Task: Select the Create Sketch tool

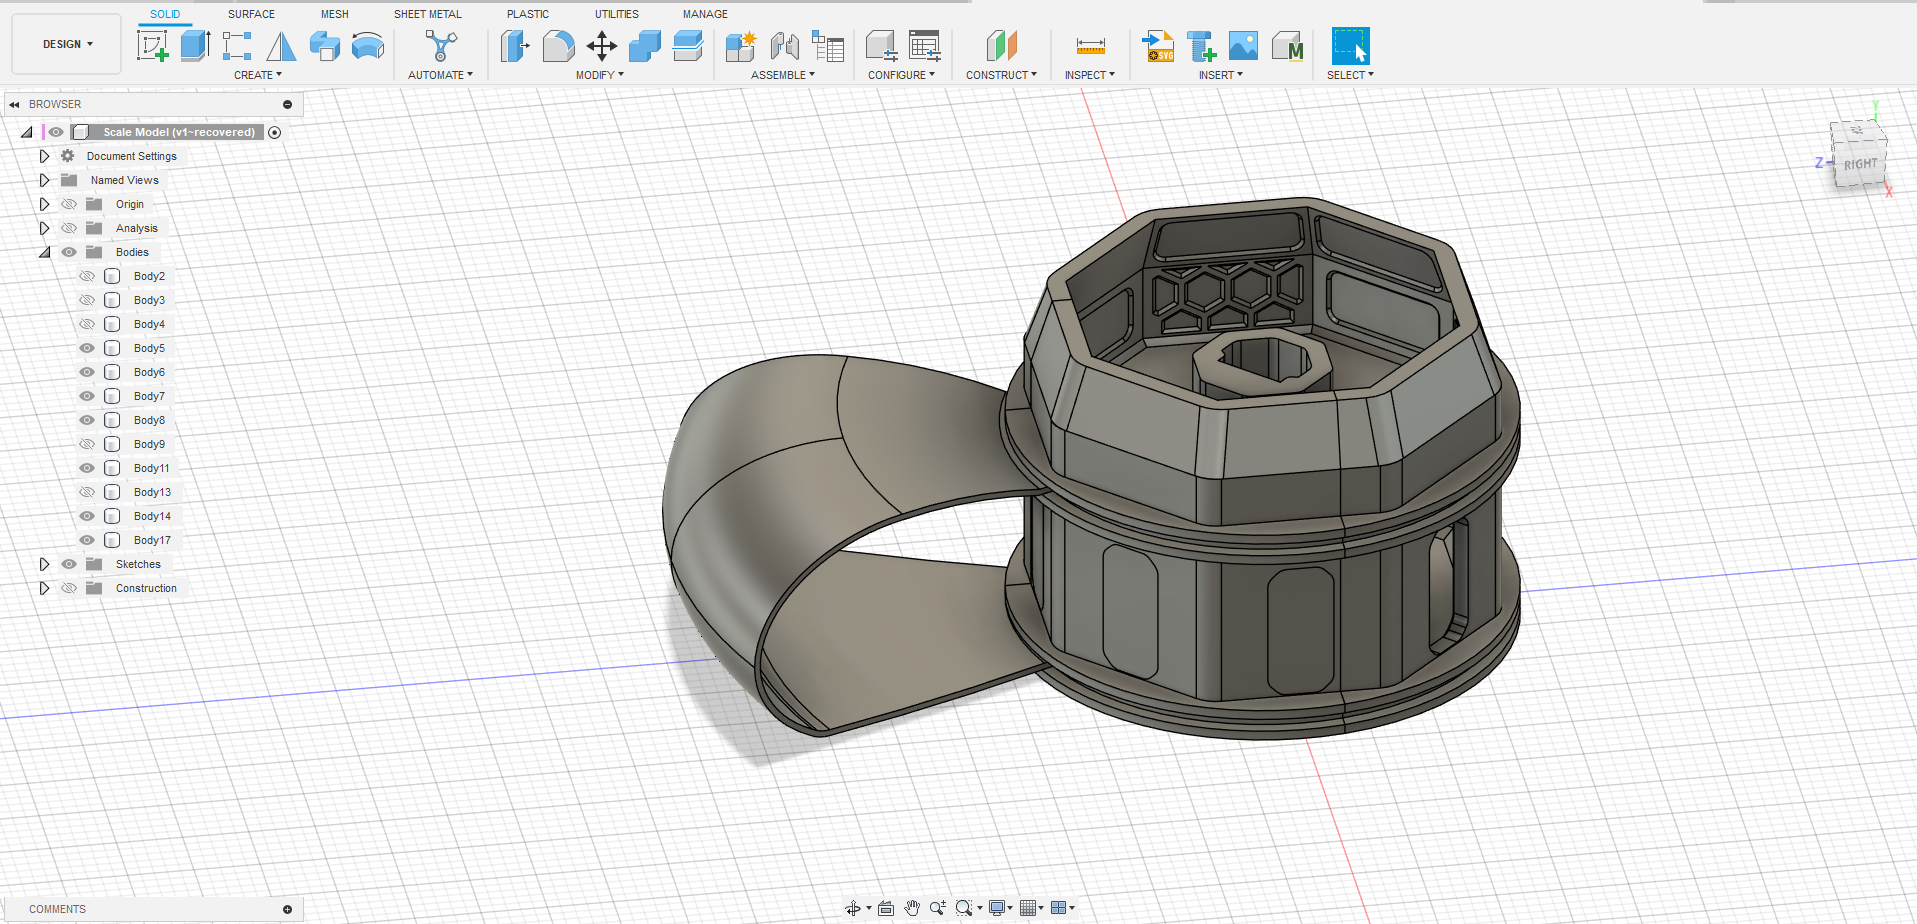Action: (x=152, y=46)
